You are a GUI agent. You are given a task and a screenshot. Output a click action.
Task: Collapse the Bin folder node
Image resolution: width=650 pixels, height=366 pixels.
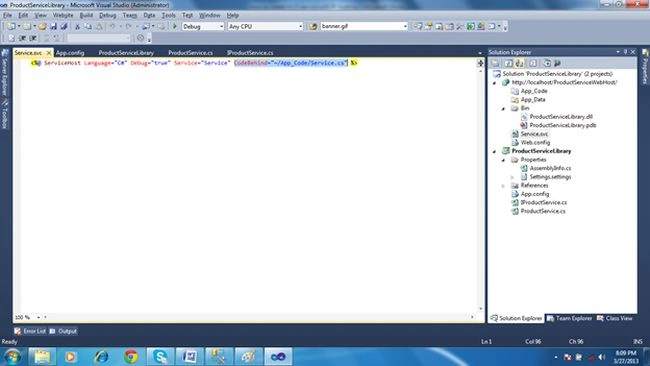(503, 108)
